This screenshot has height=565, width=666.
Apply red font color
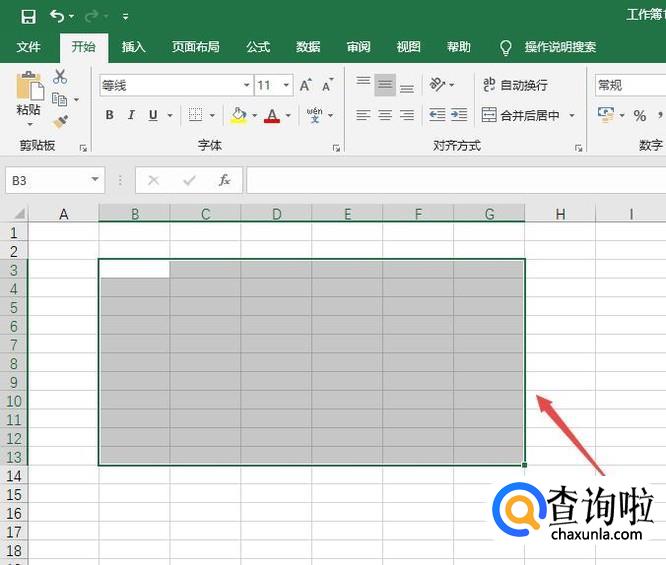pos(272,115)
